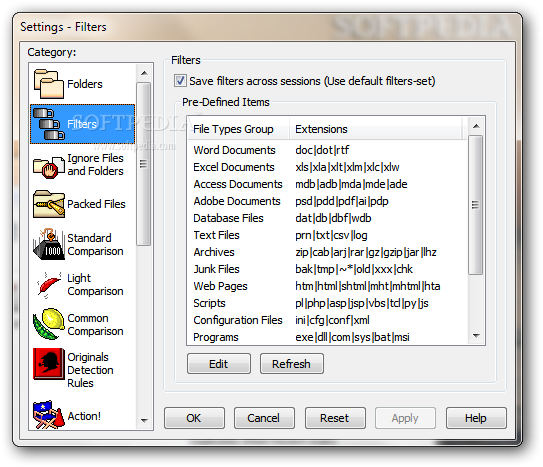Select the Word Documents row

click(x=327, y=150)
